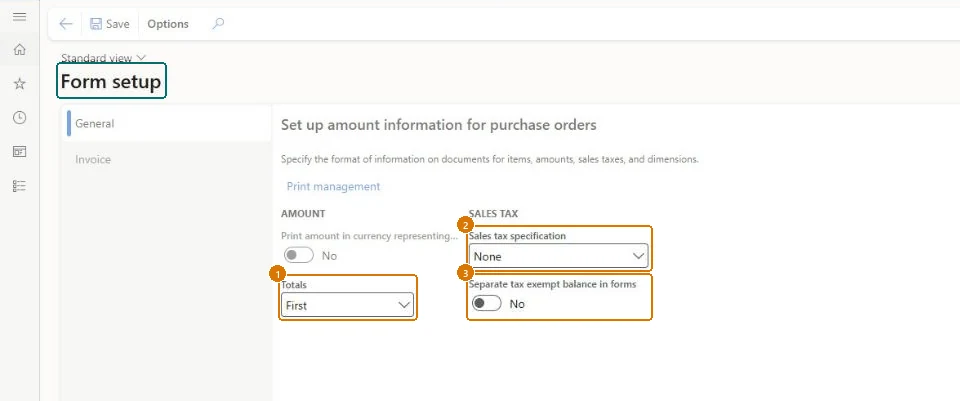Toggle Separate tax exempt balance switch
The height and width of the screenshot is (401, 960).
pyautogui.click(x=486, y=304)
